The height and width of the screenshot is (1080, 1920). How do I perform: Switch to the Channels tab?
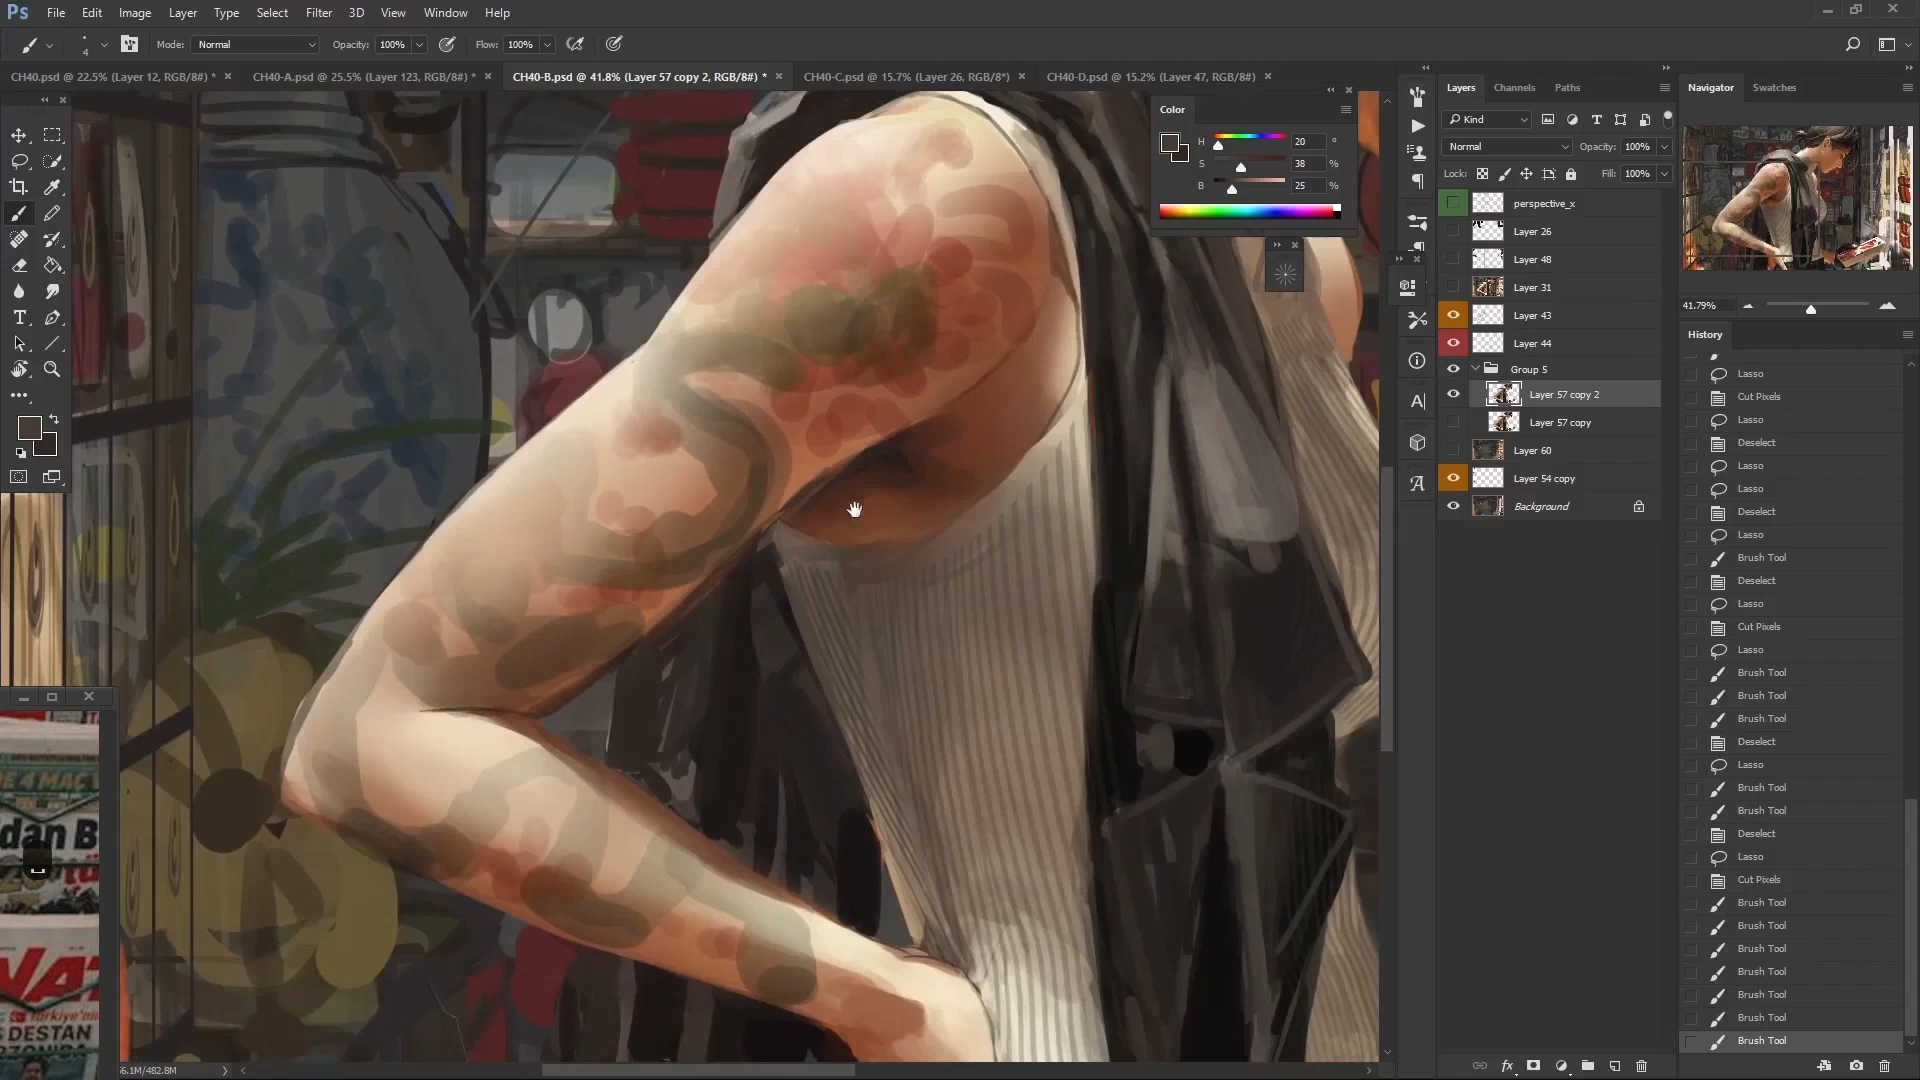1514,88
